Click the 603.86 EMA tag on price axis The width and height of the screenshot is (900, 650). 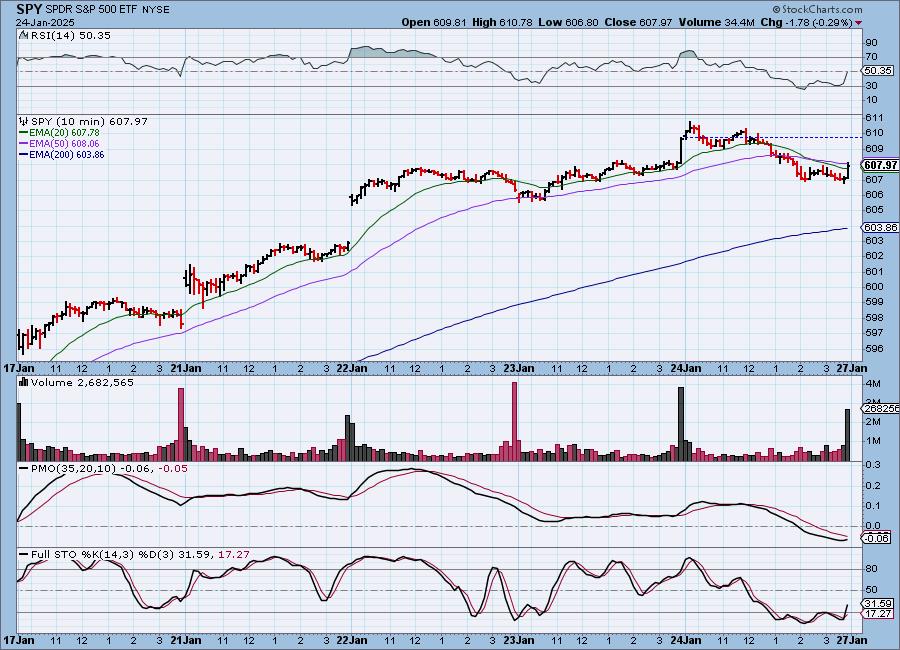point(880,227)
